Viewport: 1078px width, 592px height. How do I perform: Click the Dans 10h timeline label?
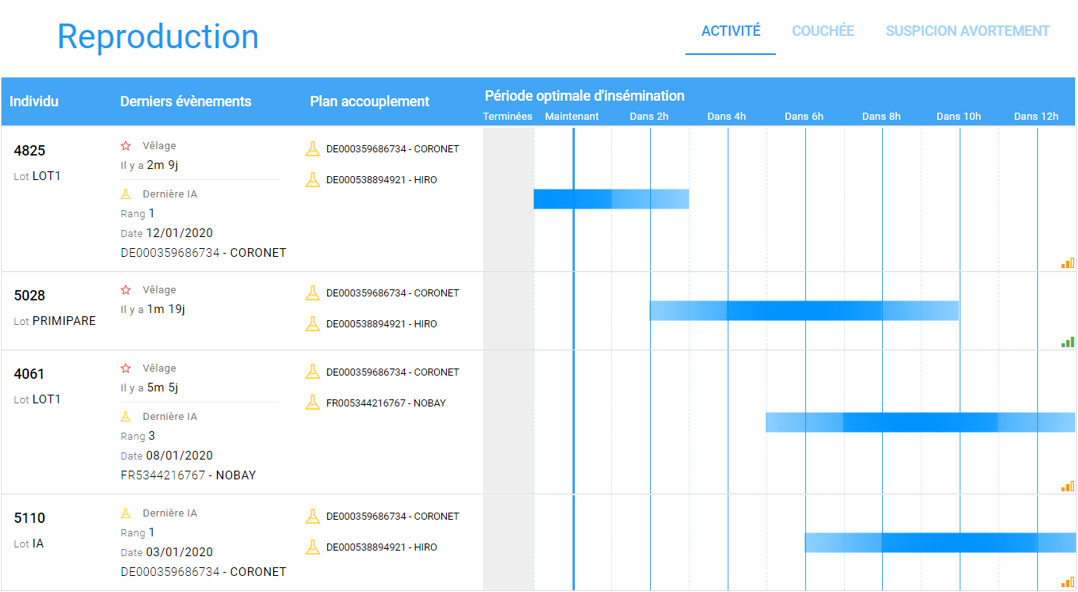pos(958,116)
